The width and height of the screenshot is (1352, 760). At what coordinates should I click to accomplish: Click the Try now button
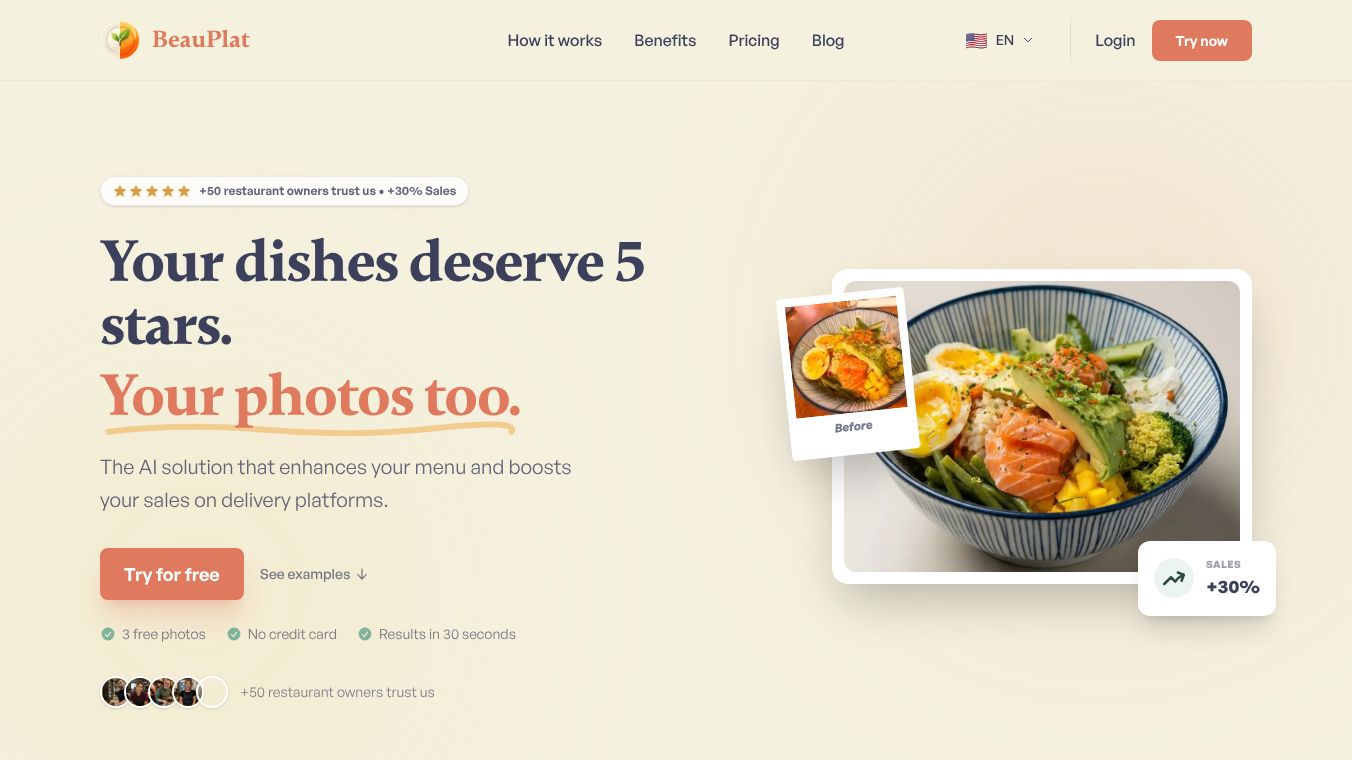(x=1202, y=41)
